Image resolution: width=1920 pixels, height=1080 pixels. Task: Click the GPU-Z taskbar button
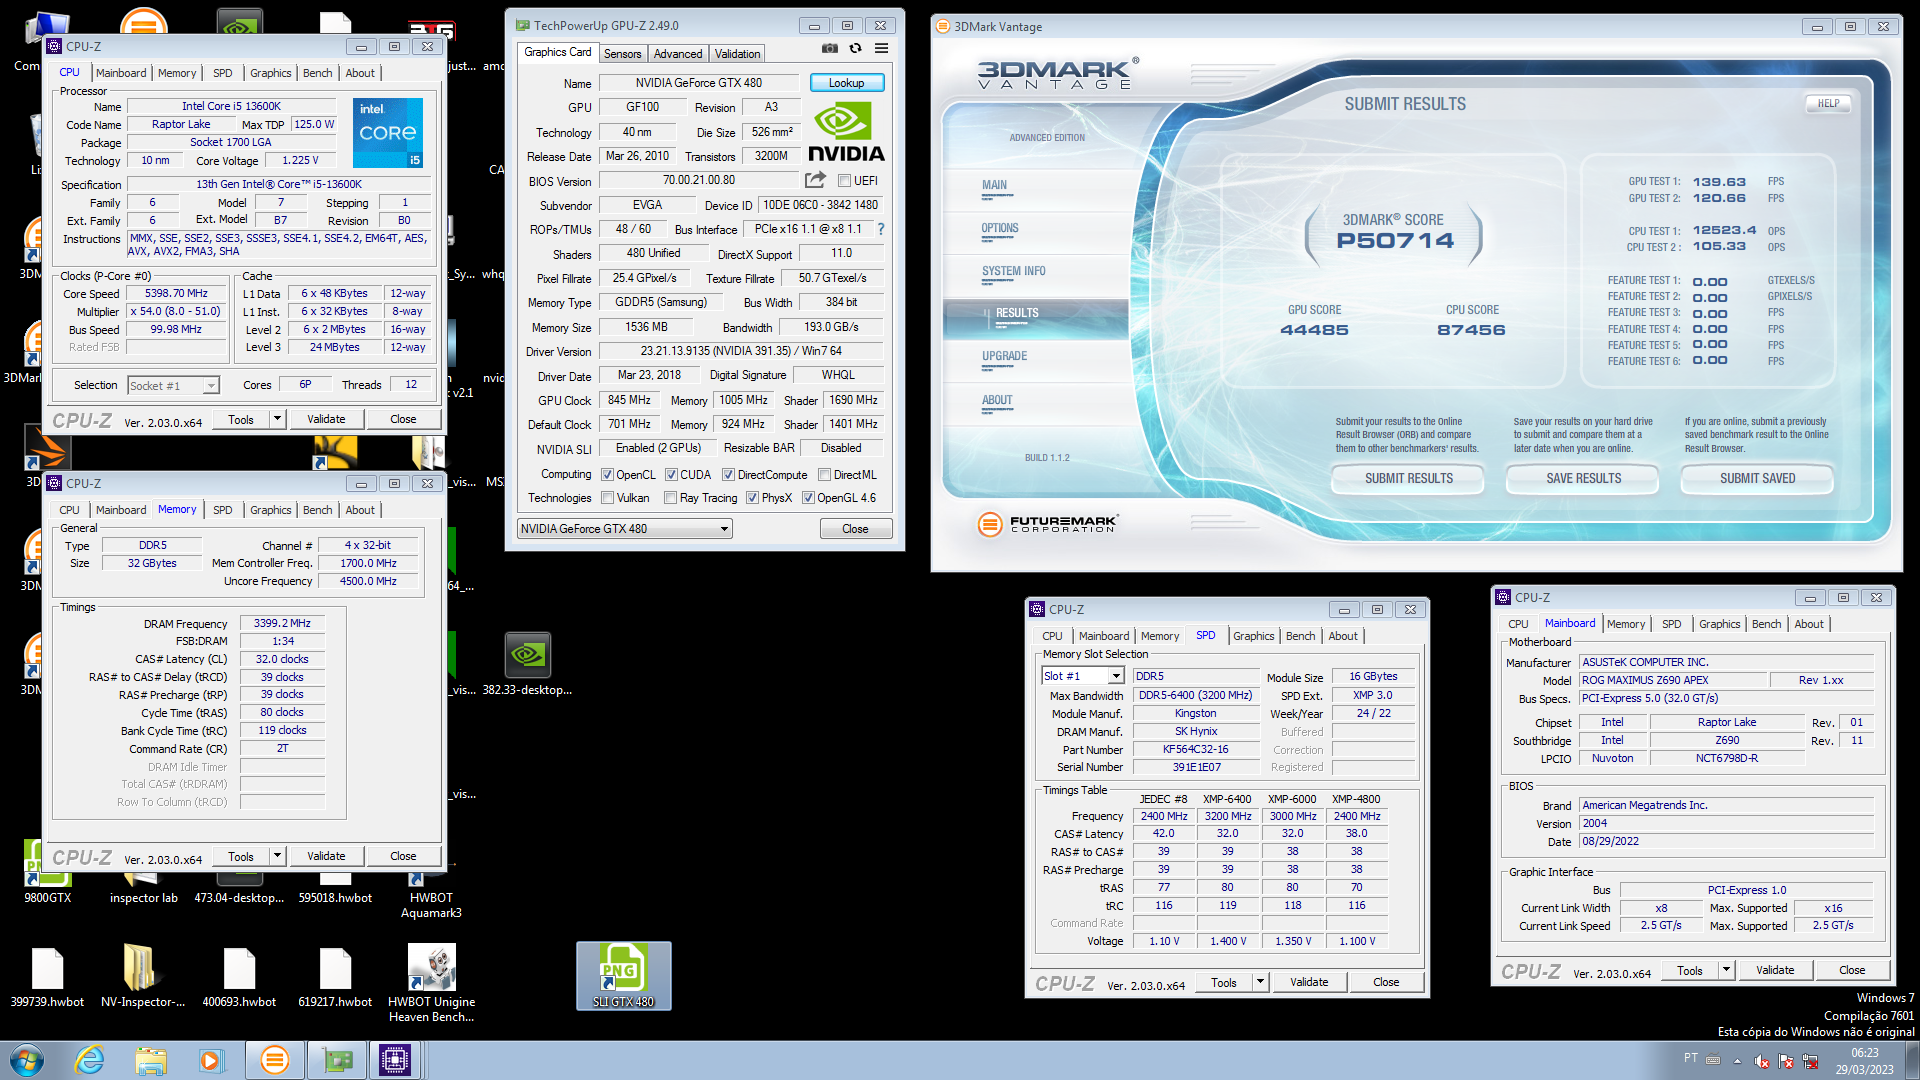point(337,1060)
